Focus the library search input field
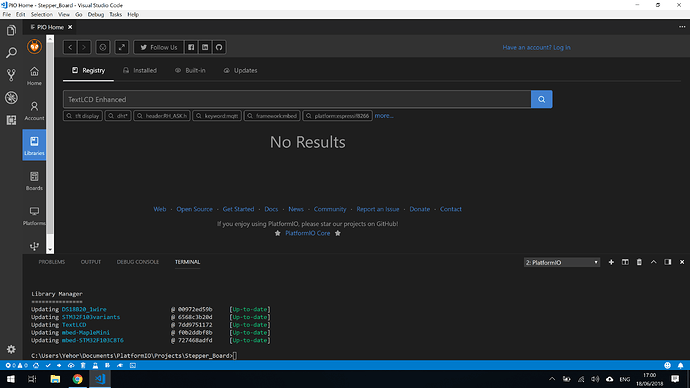The width and height of the screenshot is (690, 388). (x=297, y=99)
